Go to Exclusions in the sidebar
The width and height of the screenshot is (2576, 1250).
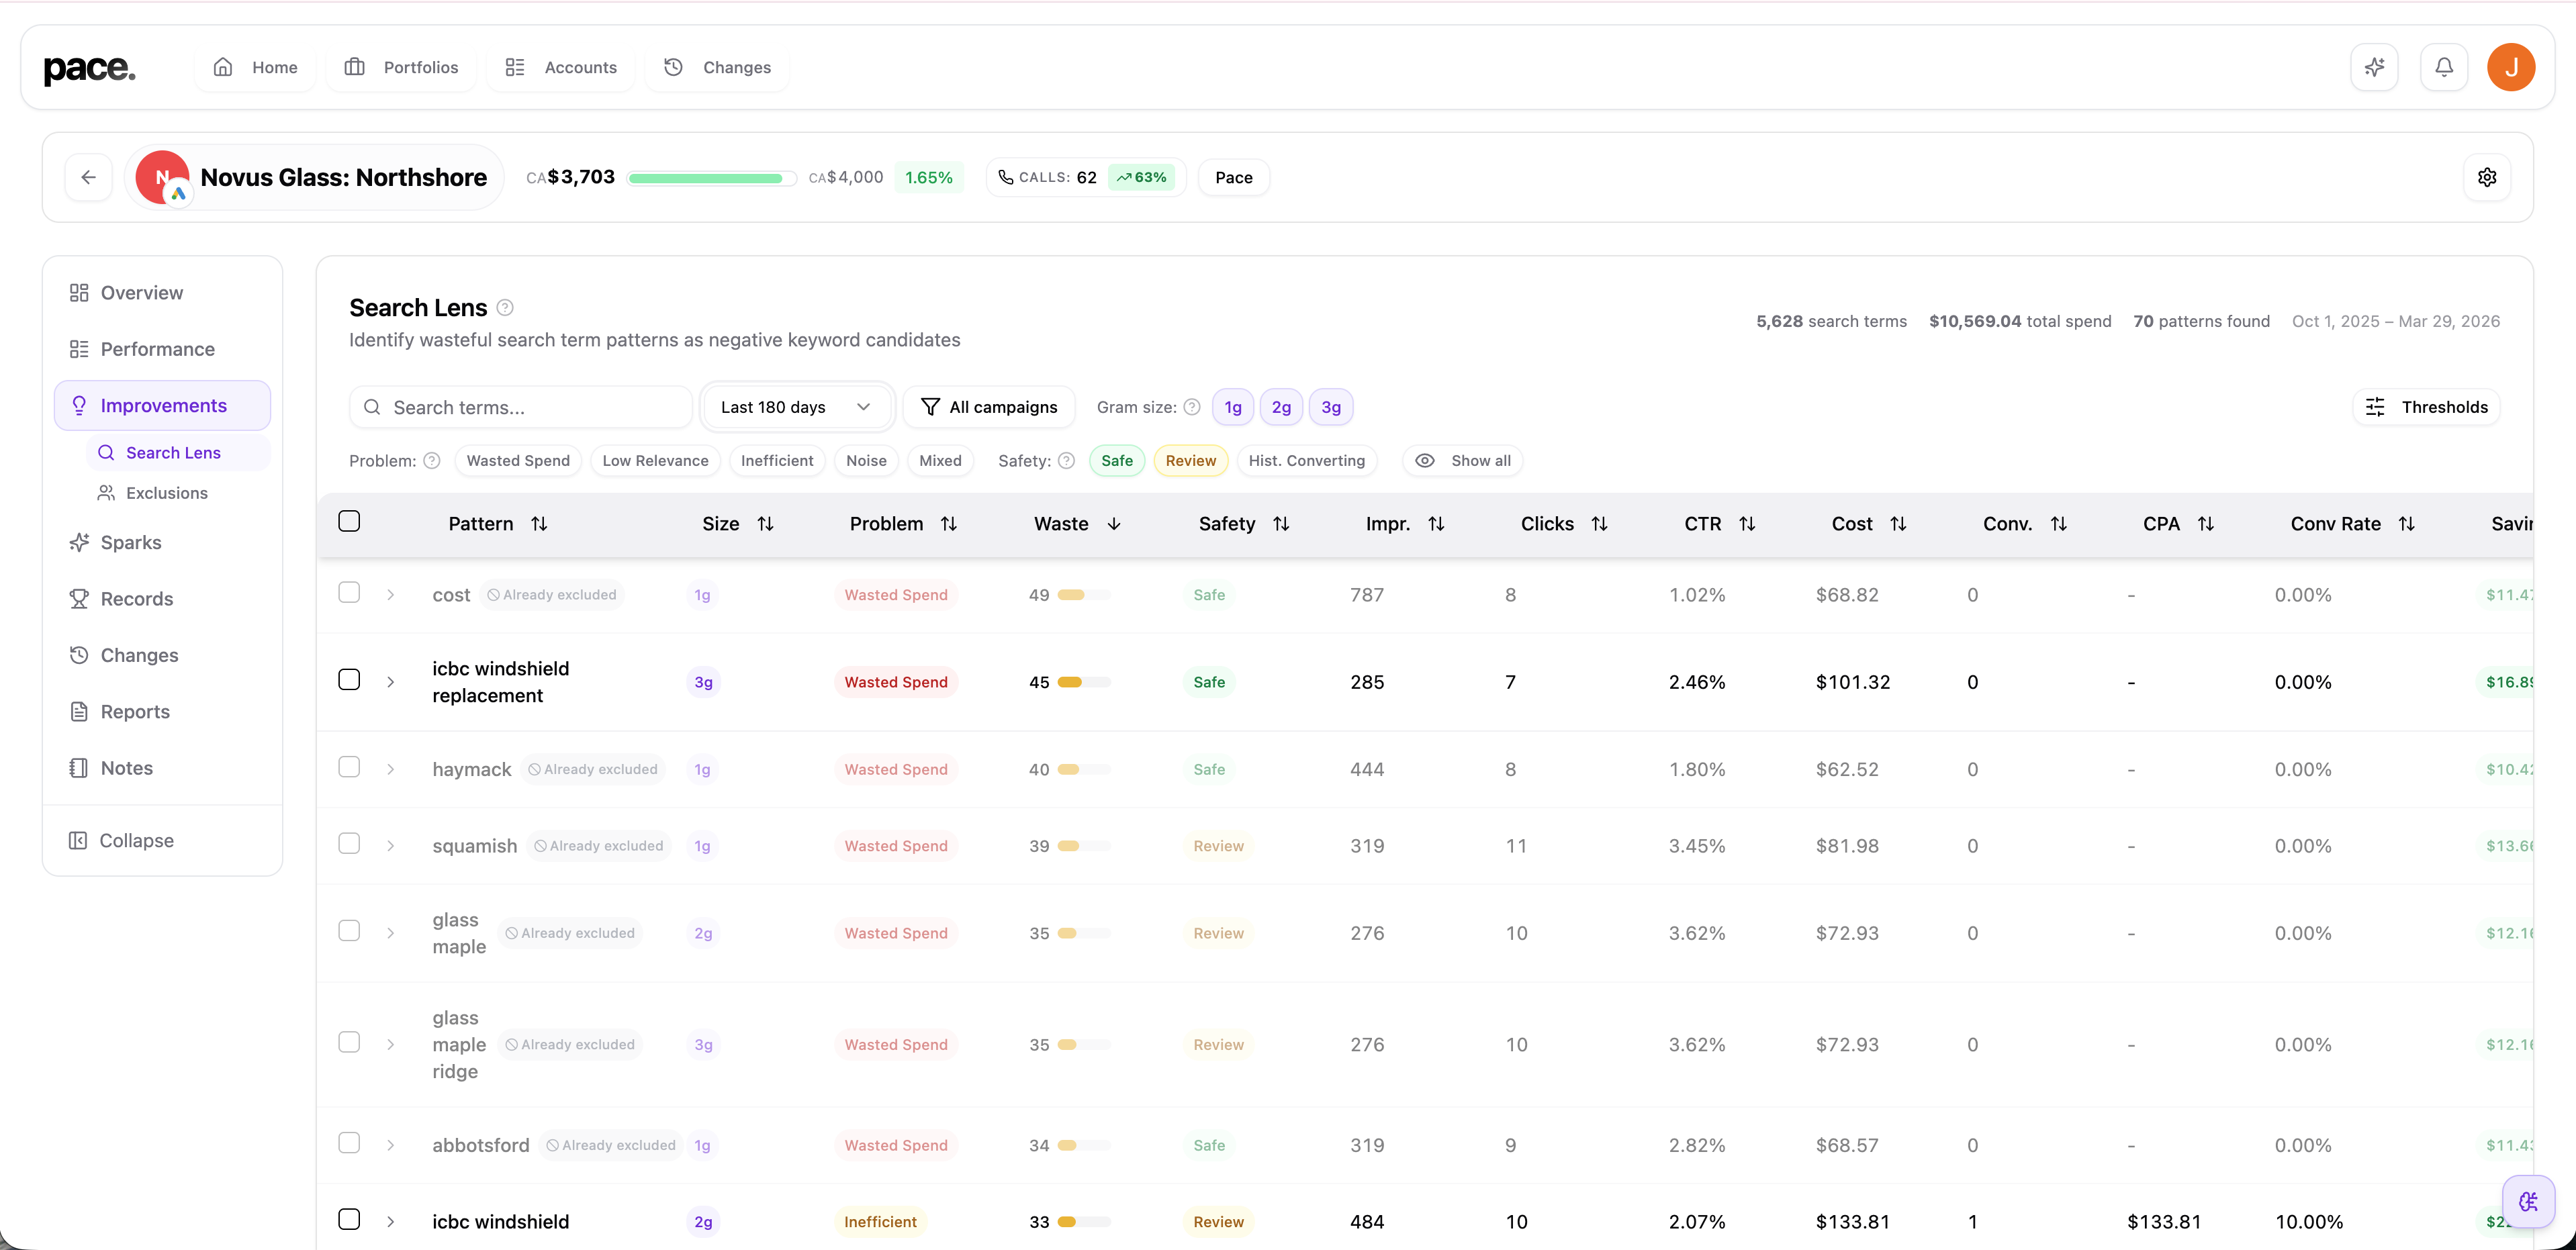[x=166, y=493]
